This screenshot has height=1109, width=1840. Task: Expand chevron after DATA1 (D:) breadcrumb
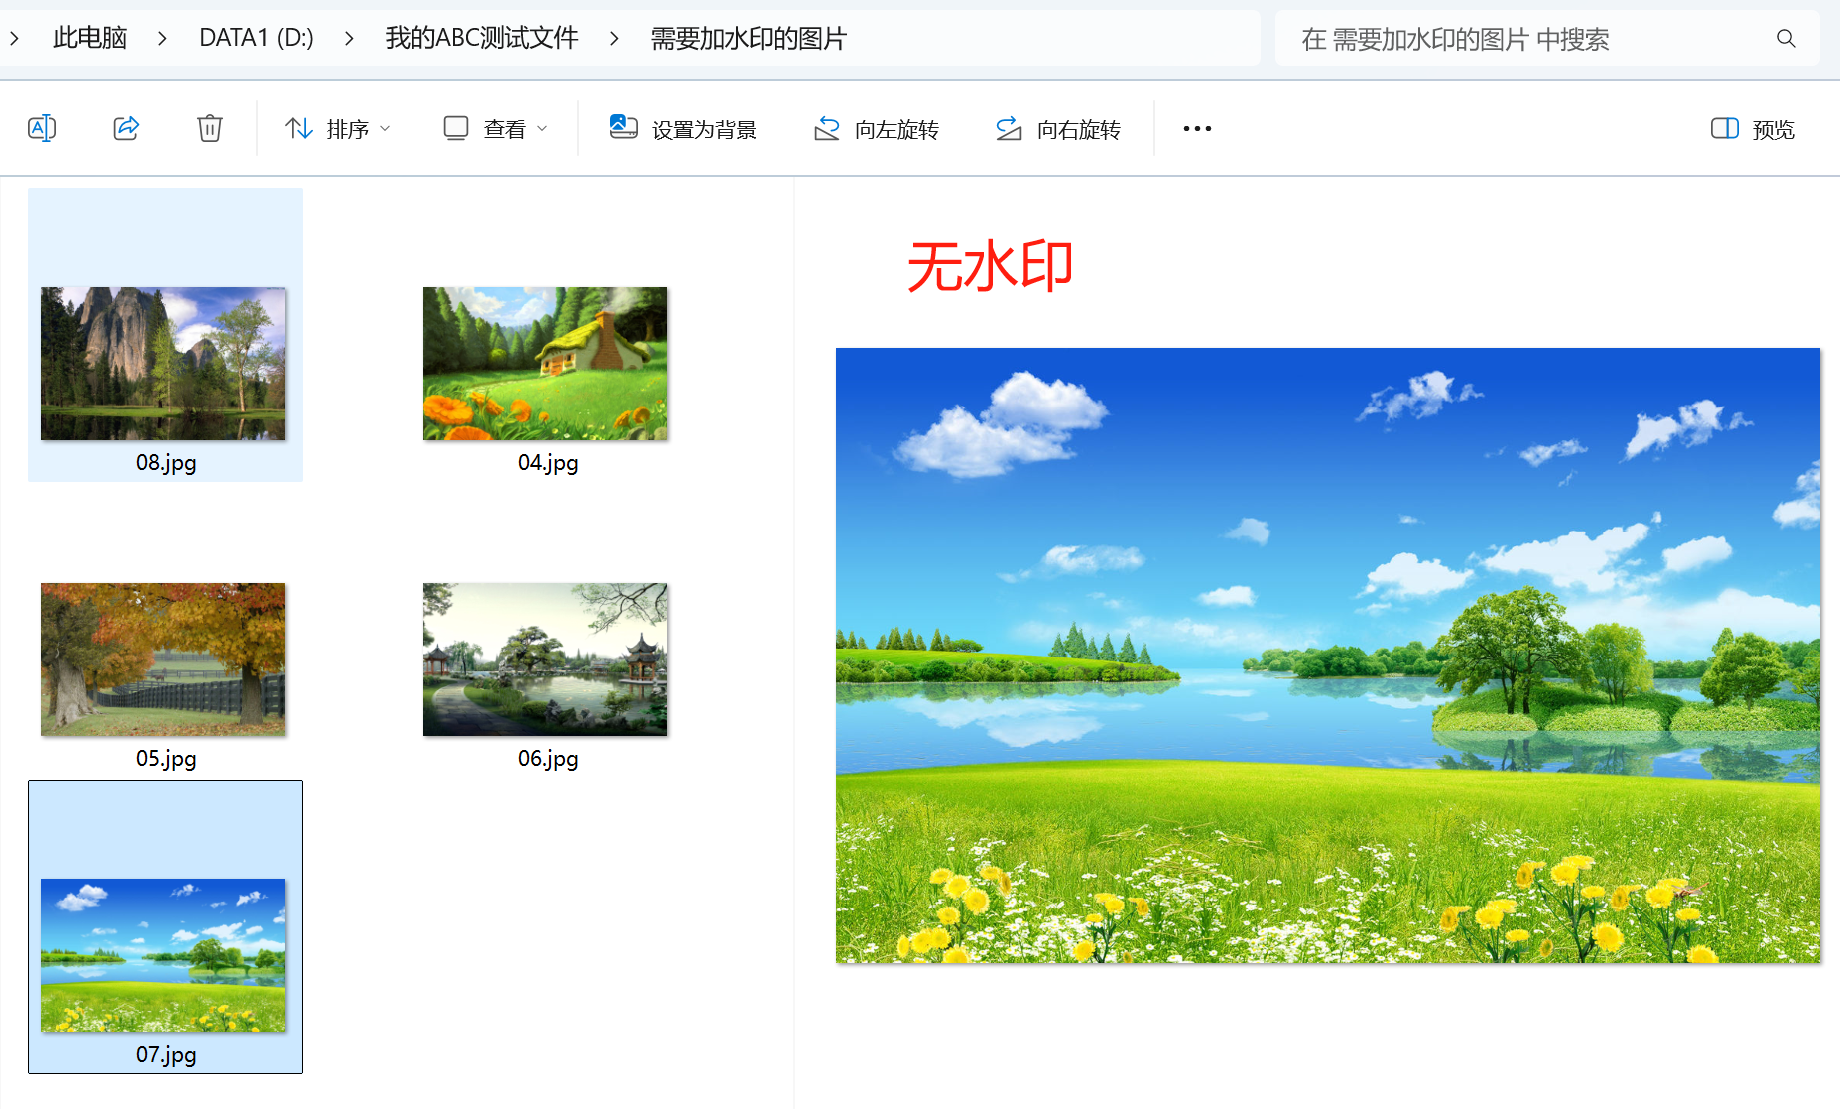point(349,39)
